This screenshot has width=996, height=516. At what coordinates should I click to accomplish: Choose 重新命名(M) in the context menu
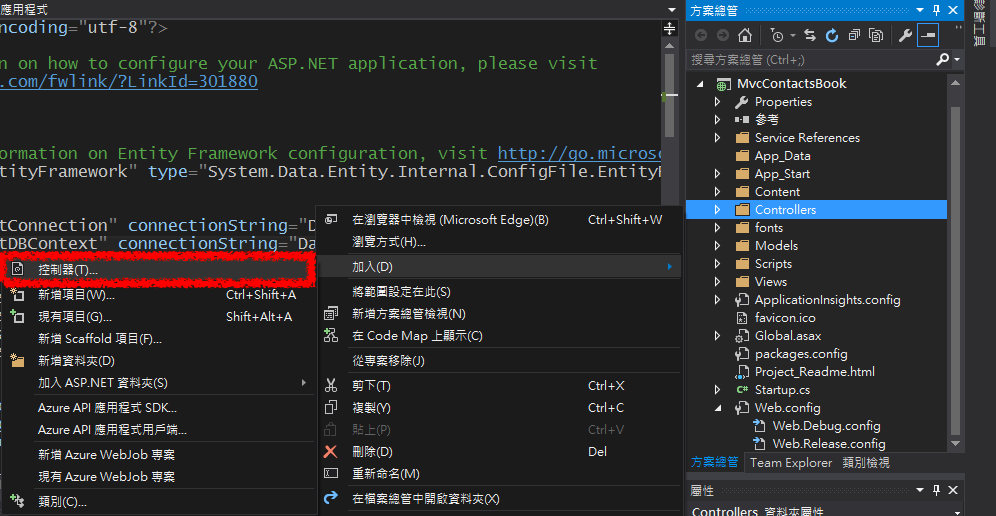coord(385,473)
